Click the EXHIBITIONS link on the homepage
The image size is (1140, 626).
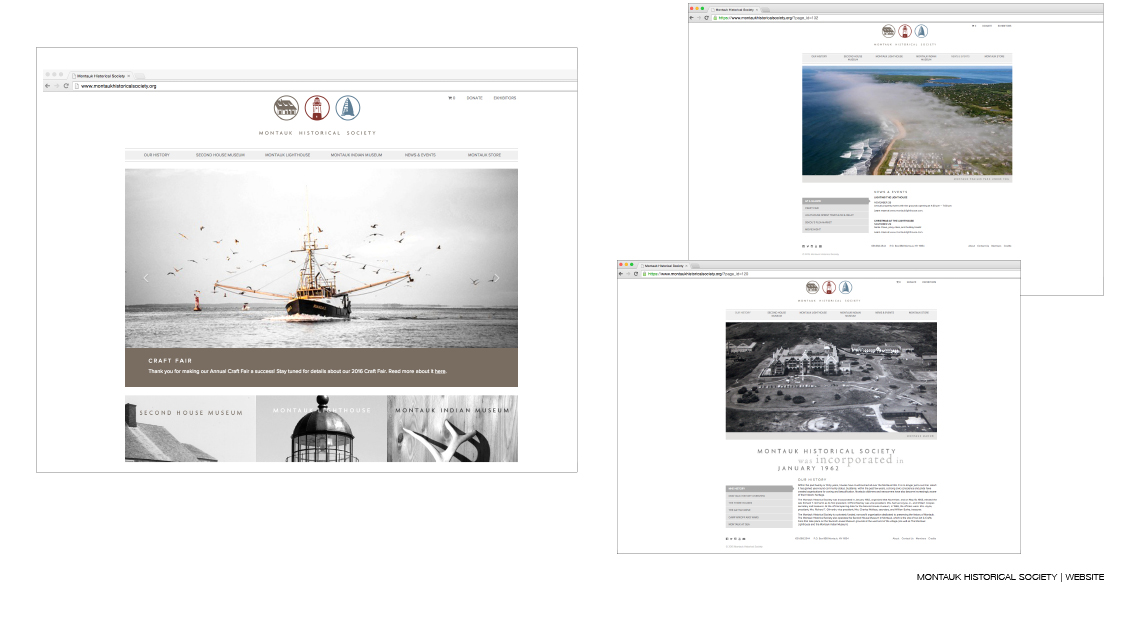[505, 98]
